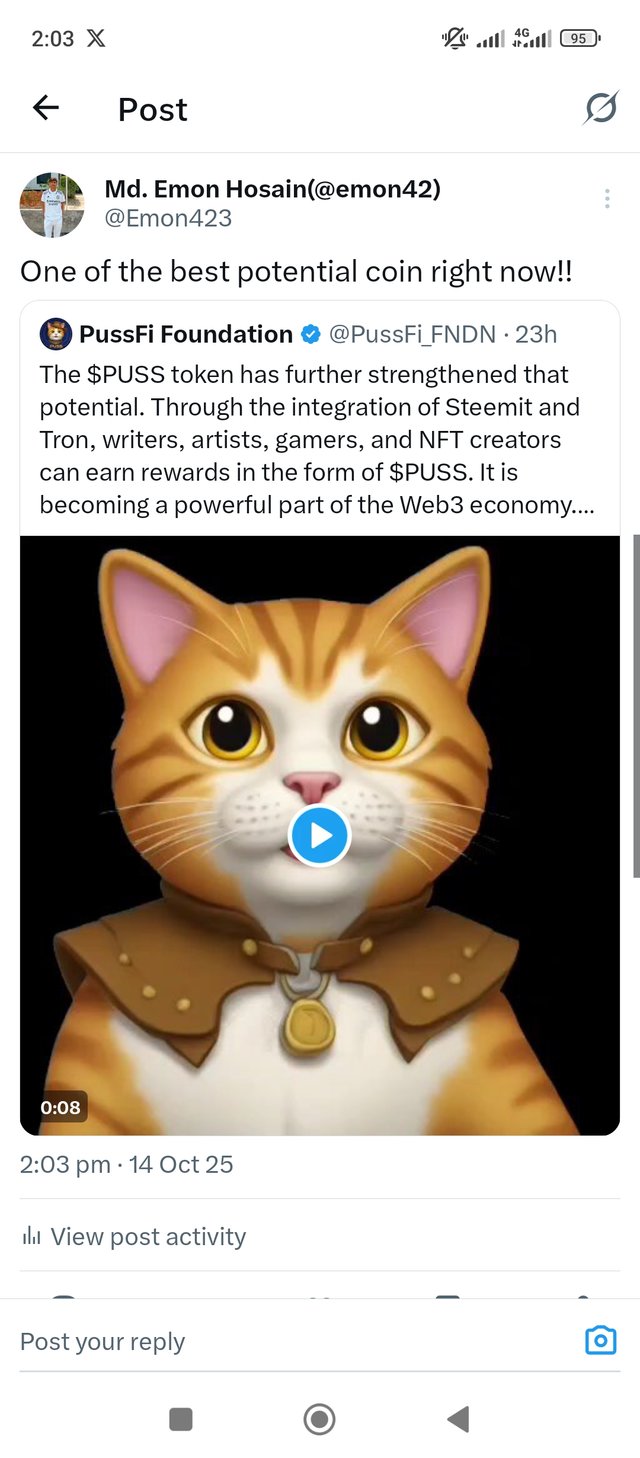Tap the PussFi Foundation avatar icon
This screenshot has width=640, height=1458.
pos(56,334)
